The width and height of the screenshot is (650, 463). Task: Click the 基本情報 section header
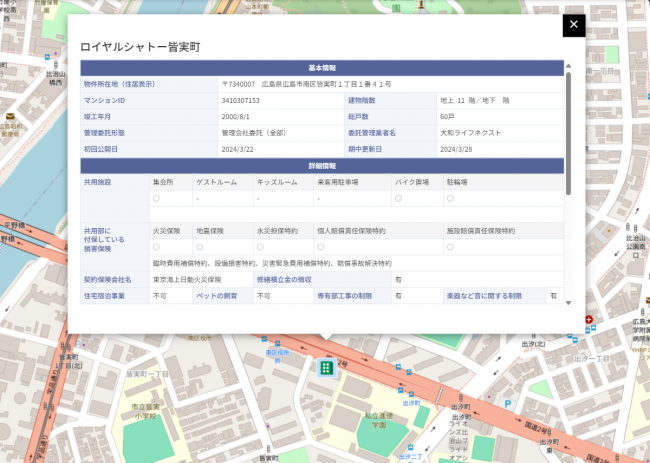[x=322, y=69]
